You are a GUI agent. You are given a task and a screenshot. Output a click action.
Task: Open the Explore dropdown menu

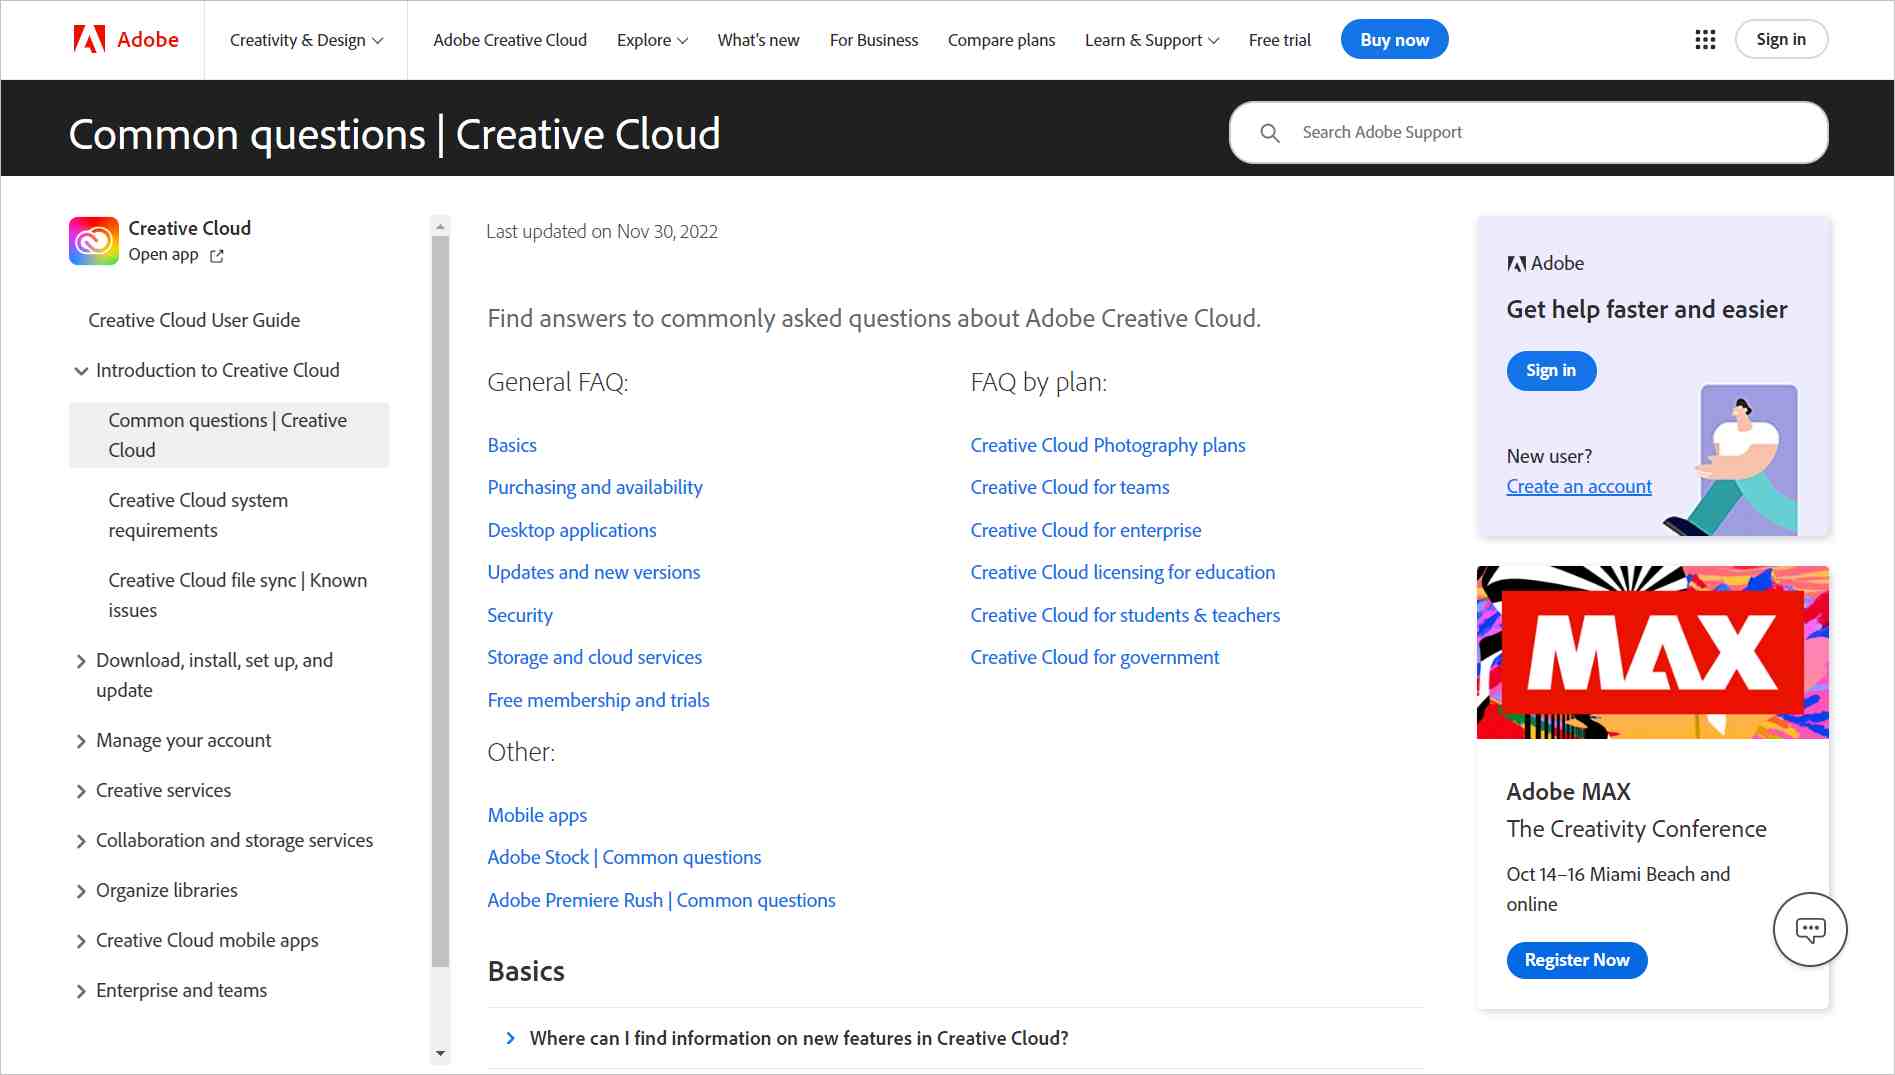pos(652,40)
